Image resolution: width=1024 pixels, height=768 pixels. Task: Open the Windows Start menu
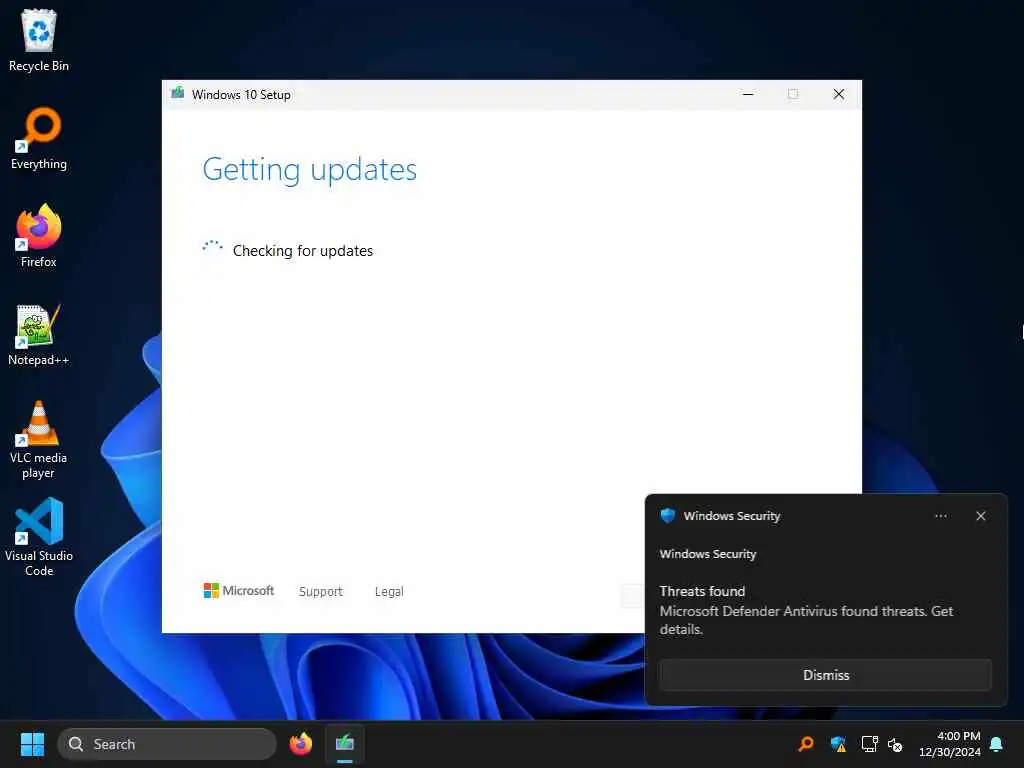(x=32, y=744)
